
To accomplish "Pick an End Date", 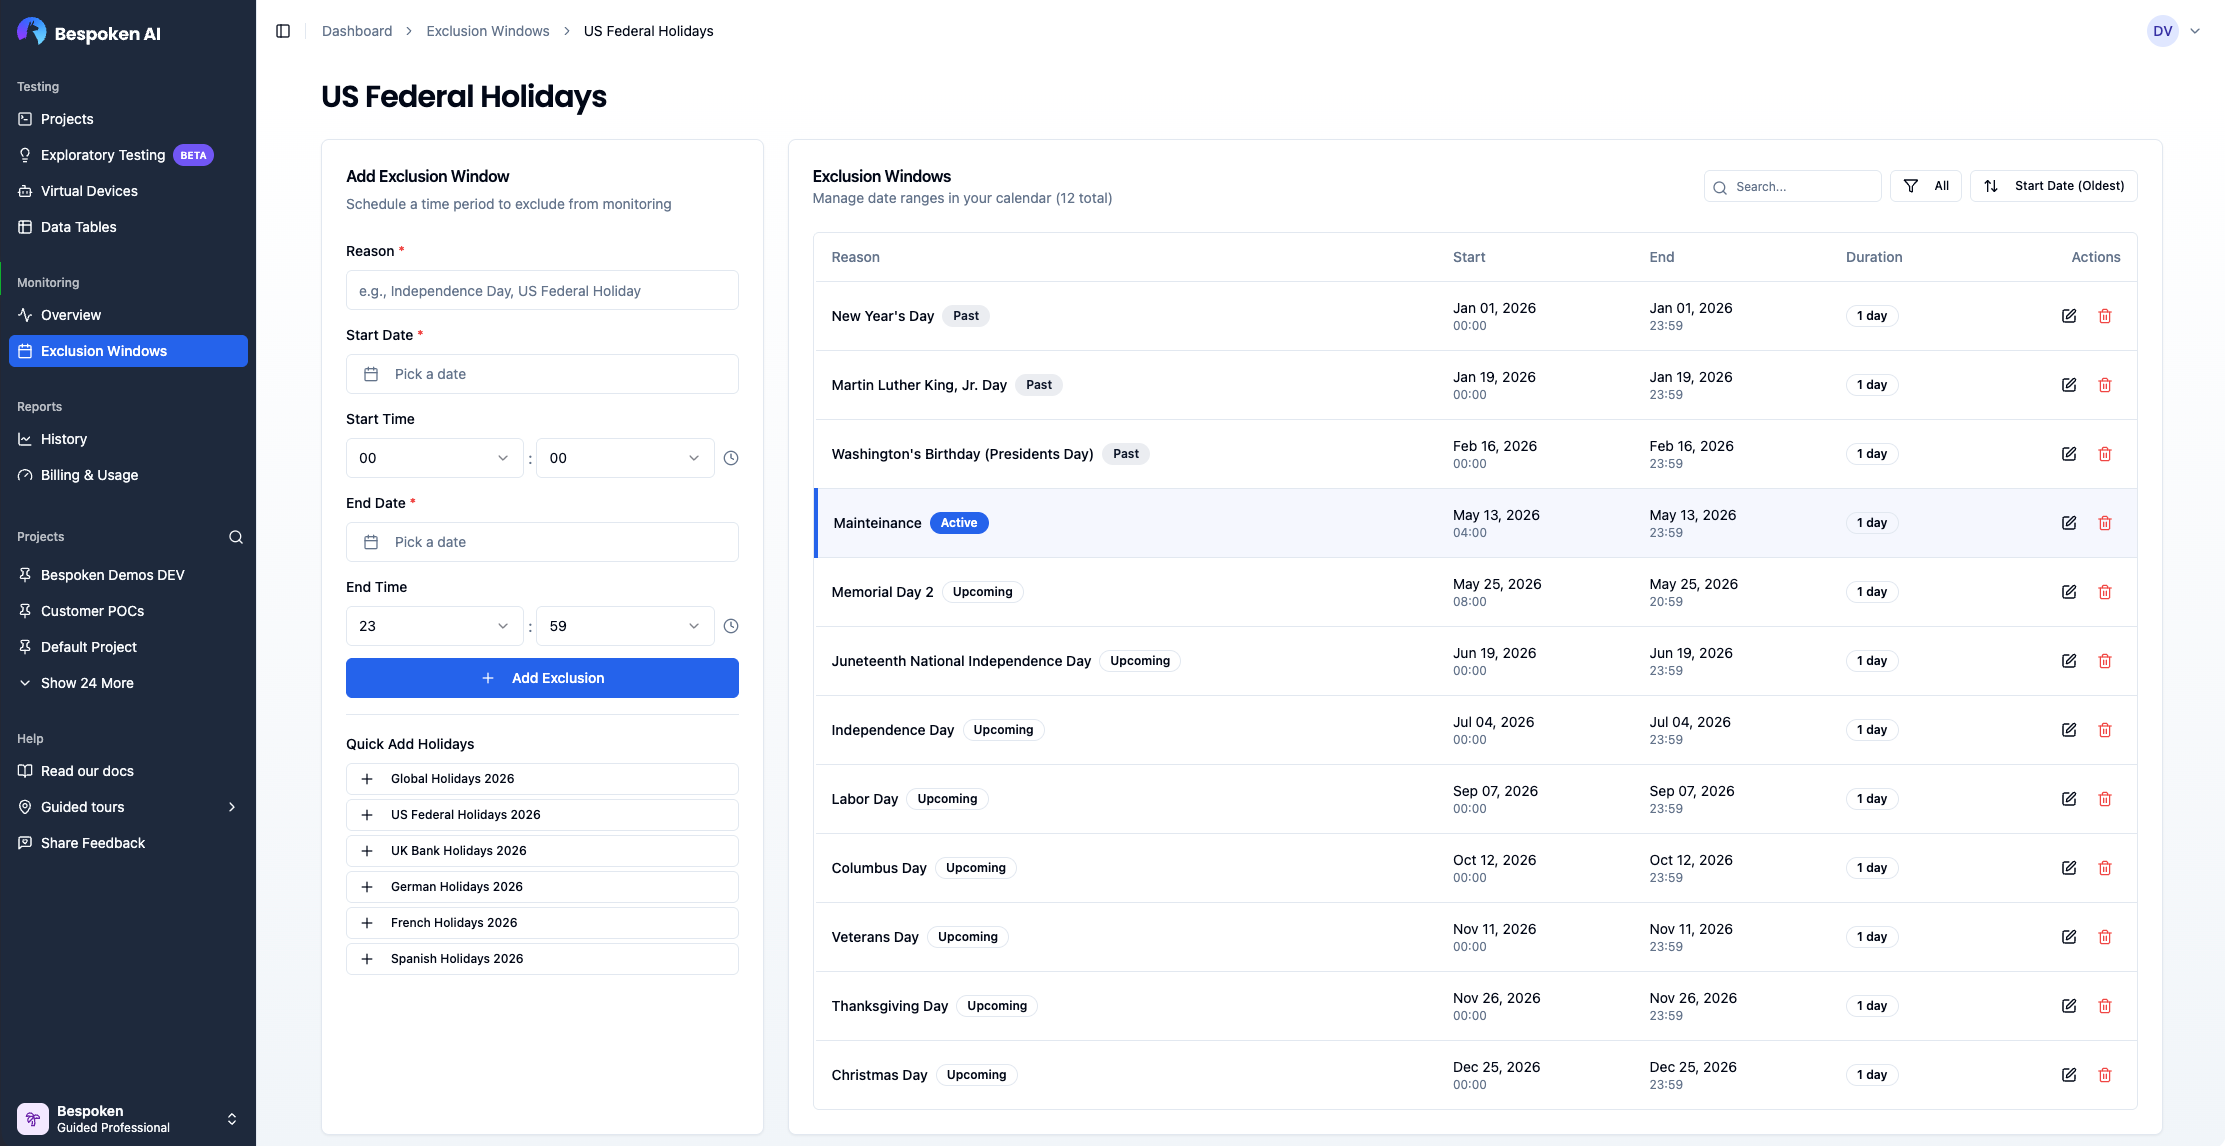I will tap(542, 542).
